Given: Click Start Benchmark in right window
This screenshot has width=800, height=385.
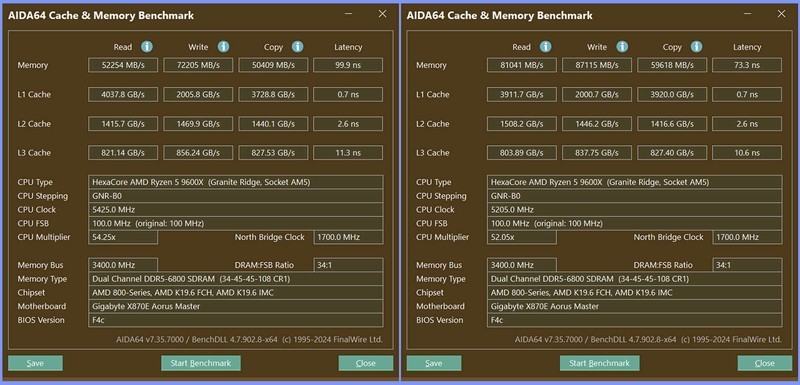Looking at the screenshot, I should pos(599,363).
